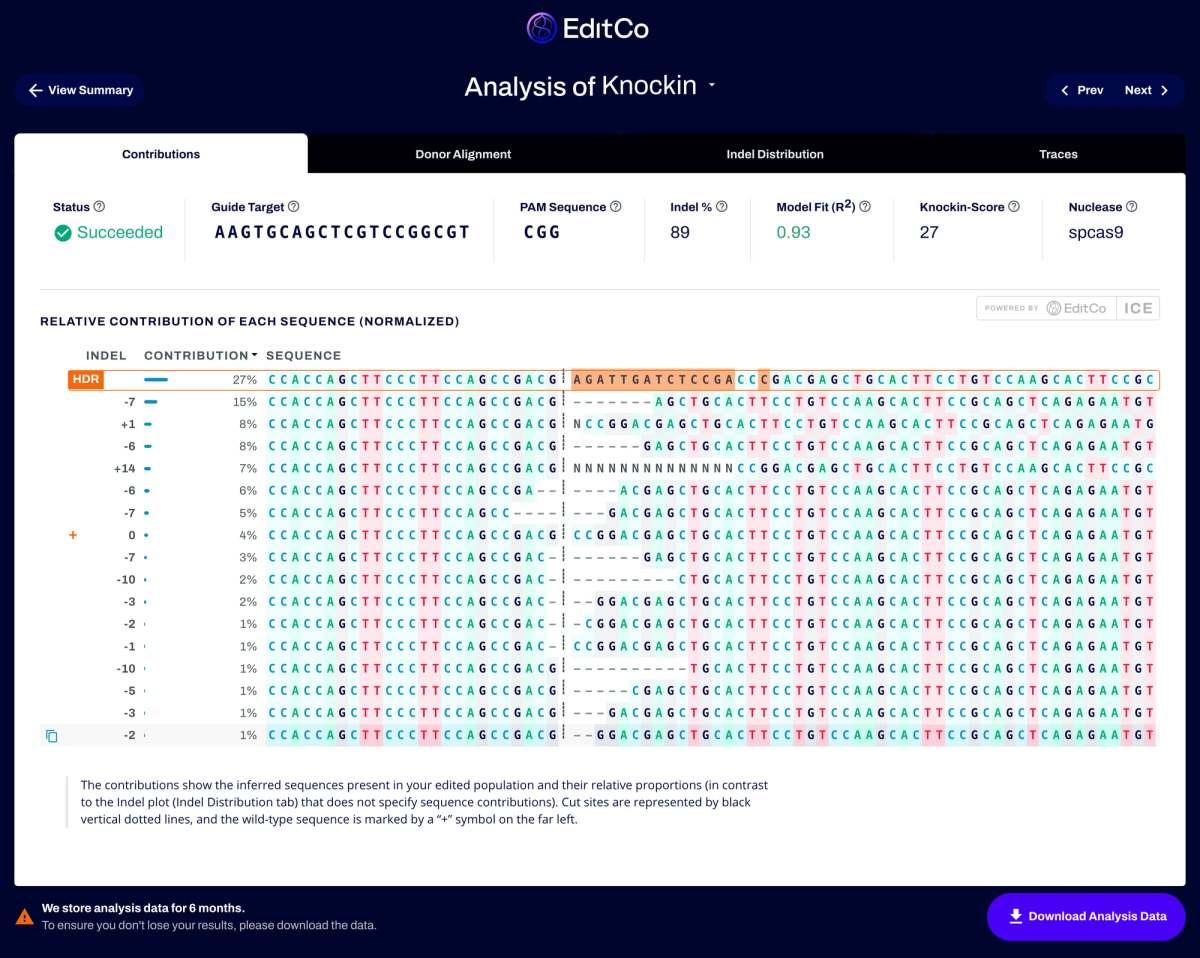
Task: Go back with View Summary button
Action: [80, 90]
